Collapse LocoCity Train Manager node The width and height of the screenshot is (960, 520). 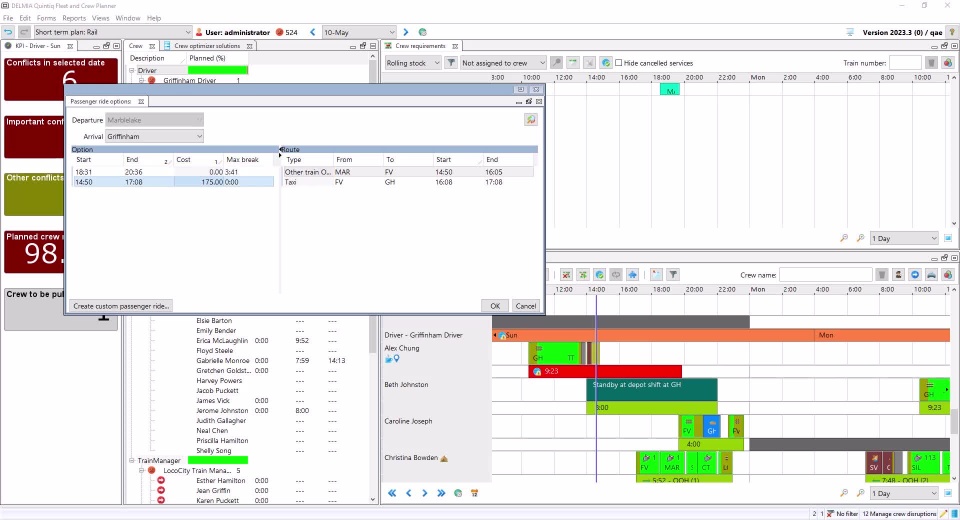(x=141, y=470)
